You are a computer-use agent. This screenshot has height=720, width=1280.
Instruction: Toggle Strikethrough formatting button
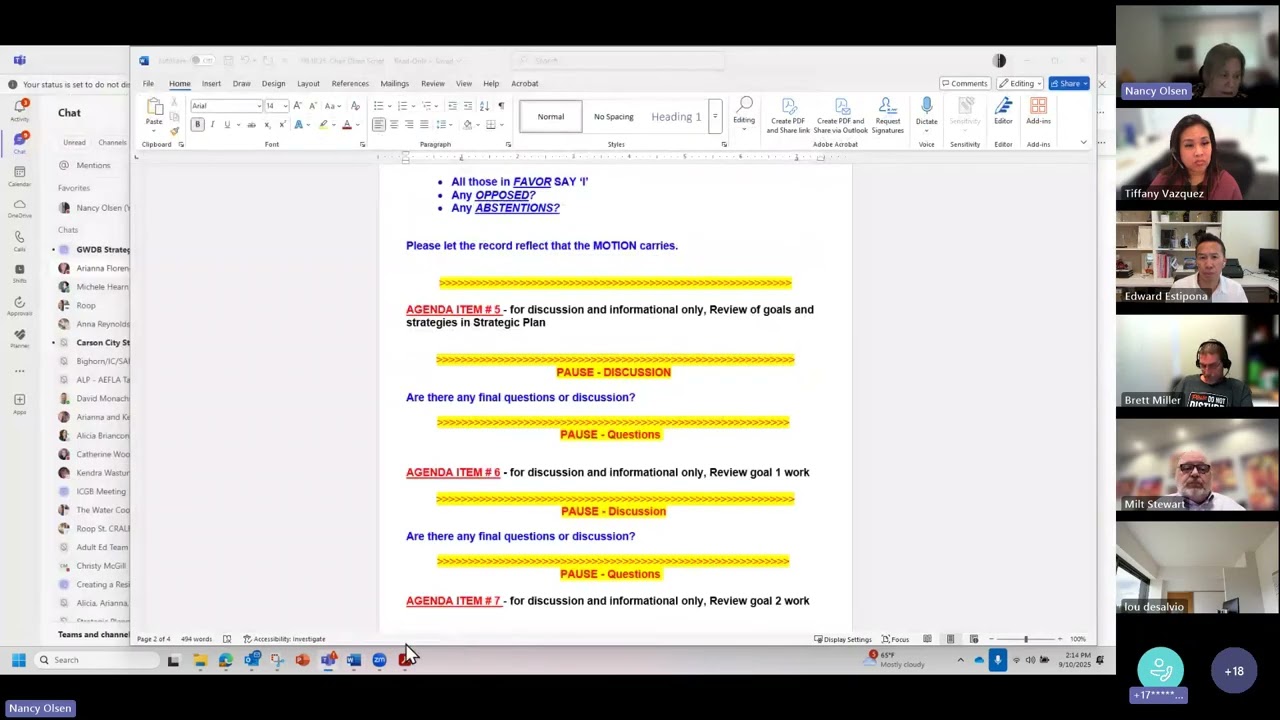[x=251, y=125]
